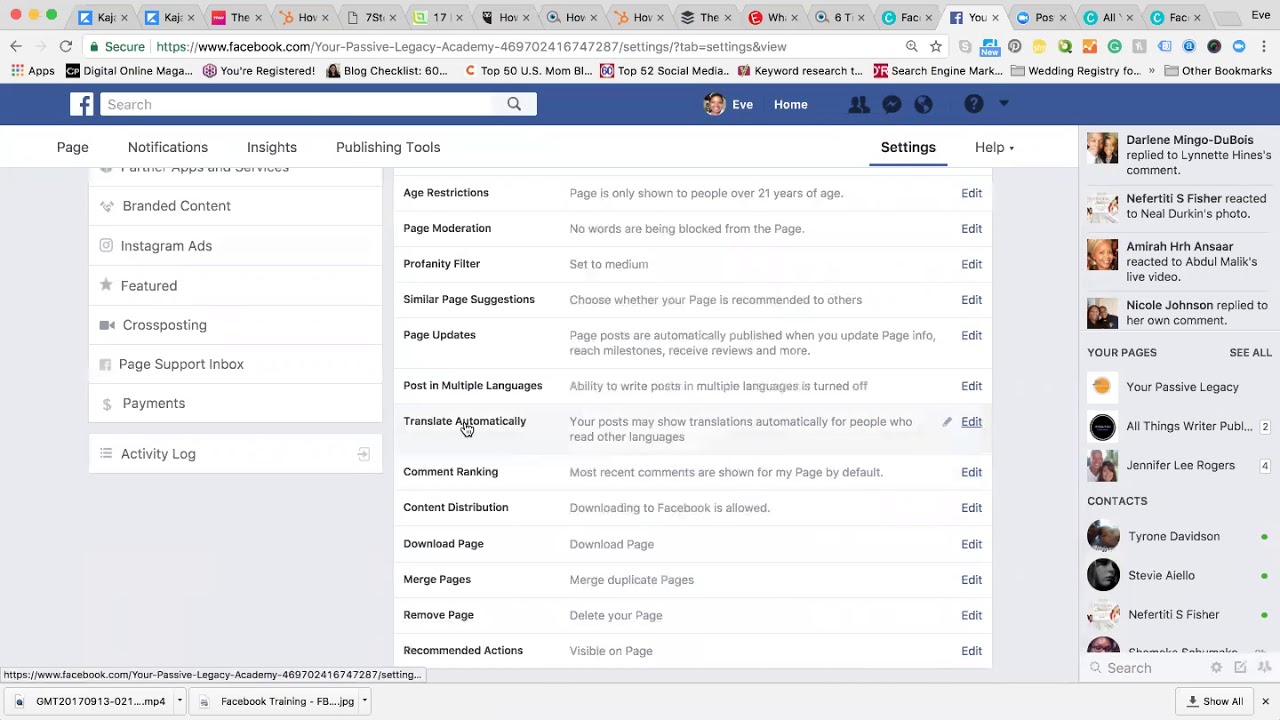Click the Activity Log exit arrow icon

click(x=364, y=454)
